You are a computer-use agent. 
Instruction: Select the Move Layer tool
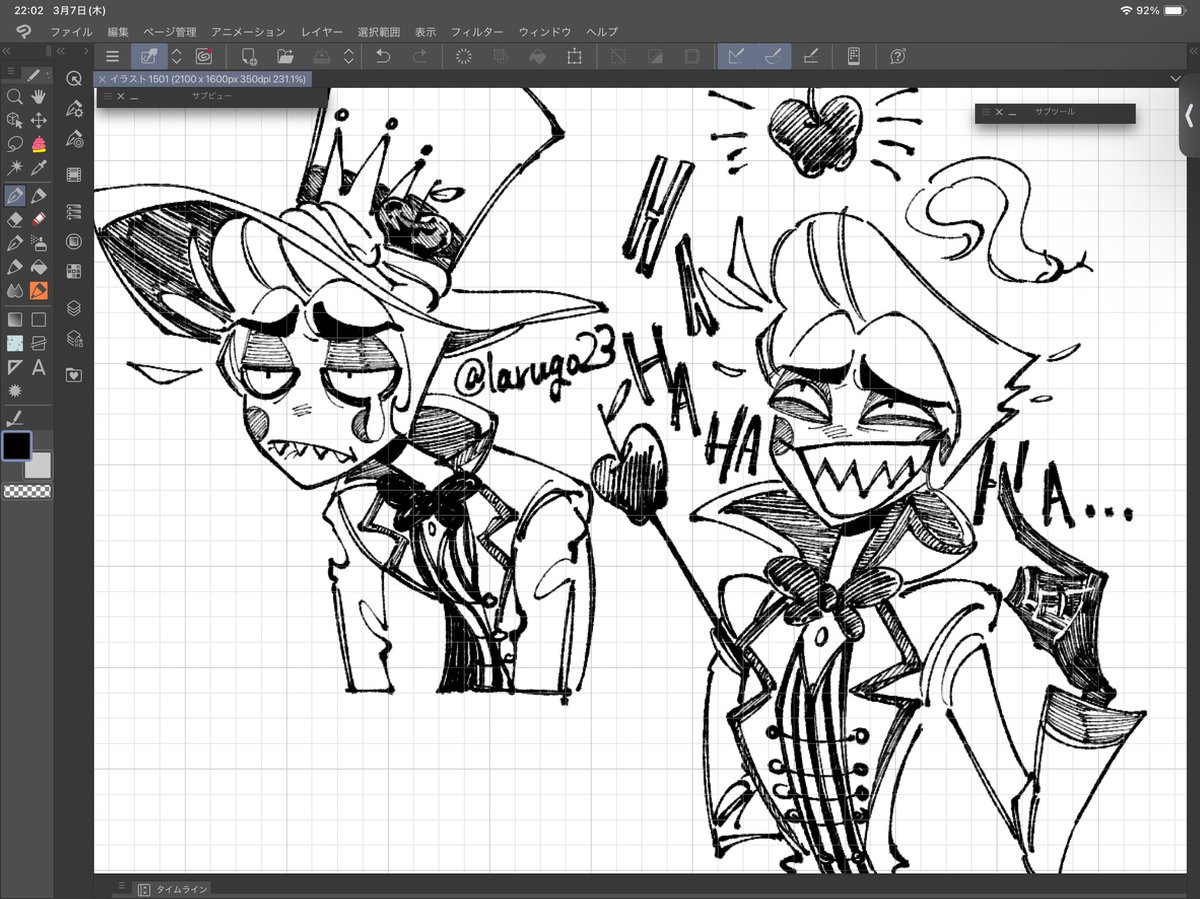39,121
